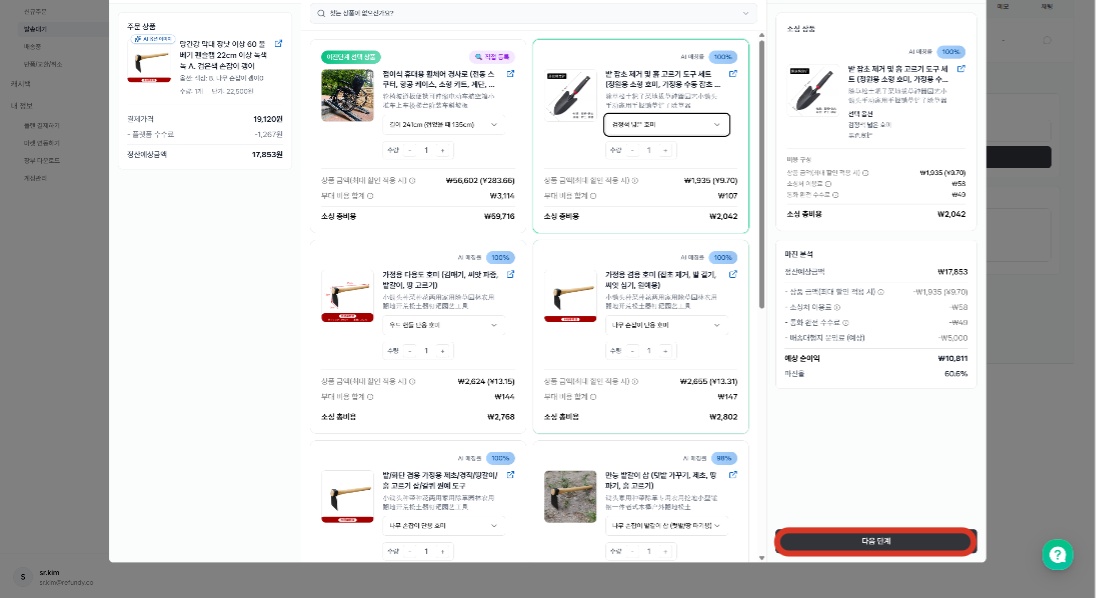The width and height of the screenshot is (1116, 598).
Task: Open external link on the ₩2,802 hoe card
Action: [733, 274]
